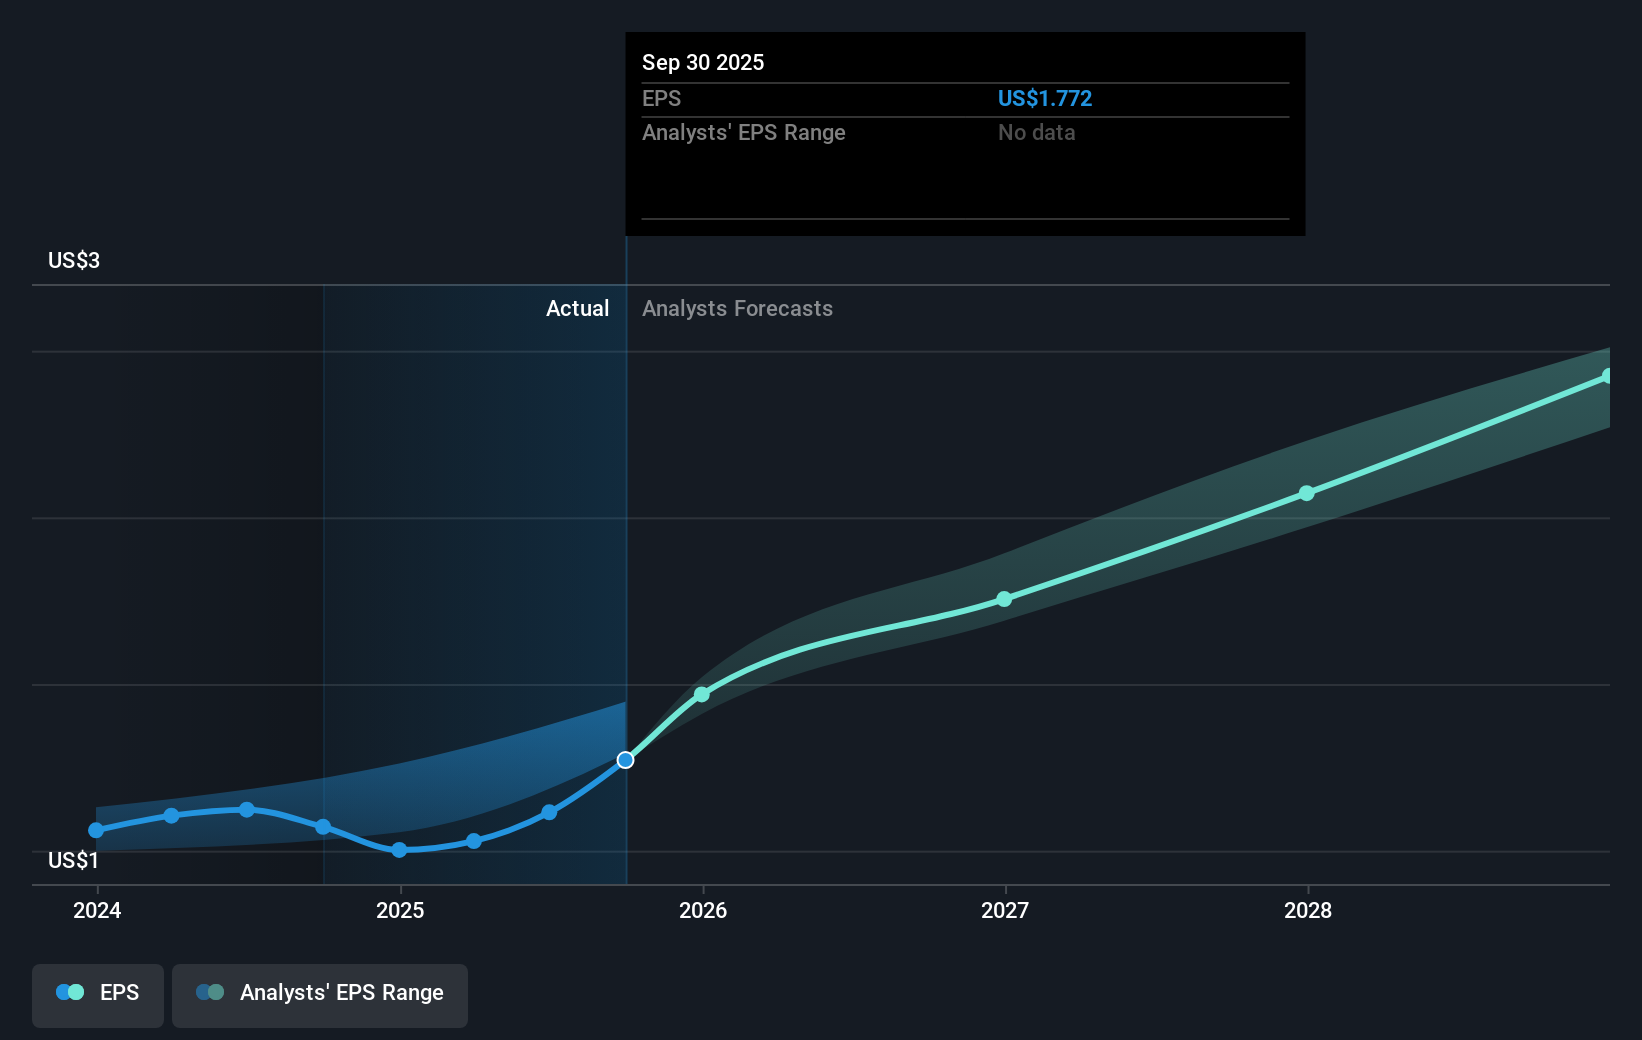The height and width of the screenshot is (1040, 1642).
Task: Toggle the EPS legend series button
Action: coord(98,995)
